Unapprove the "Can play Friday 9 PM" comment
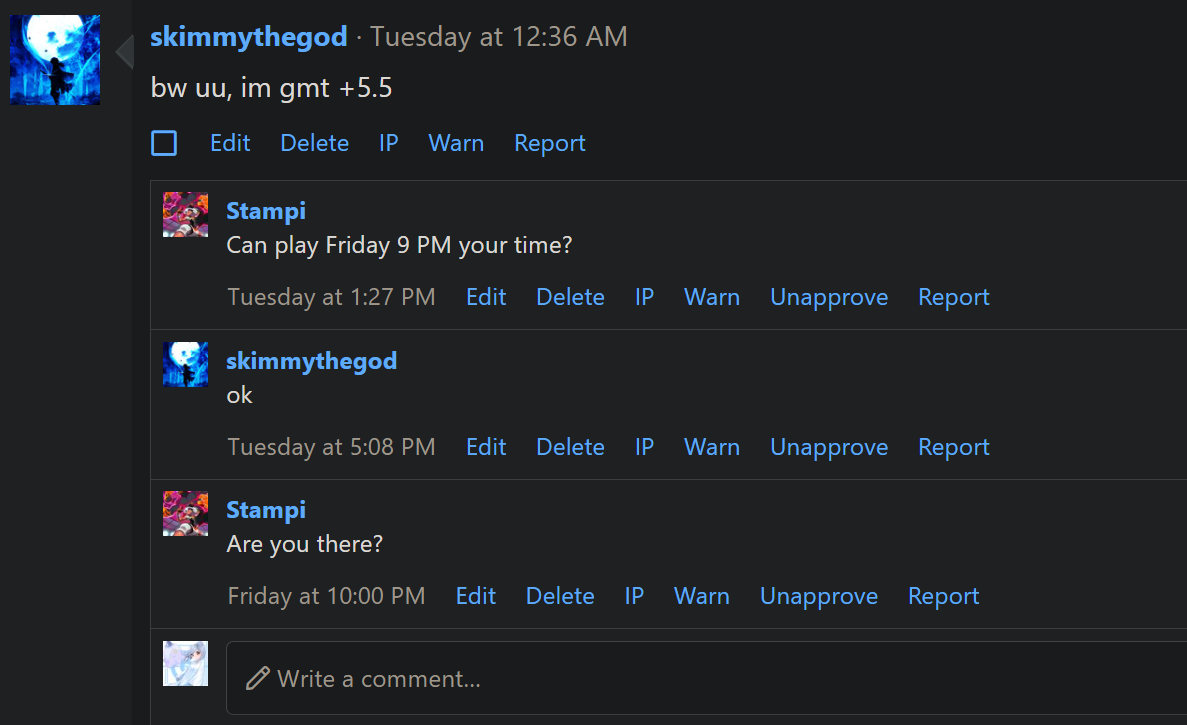 (829, 297)
